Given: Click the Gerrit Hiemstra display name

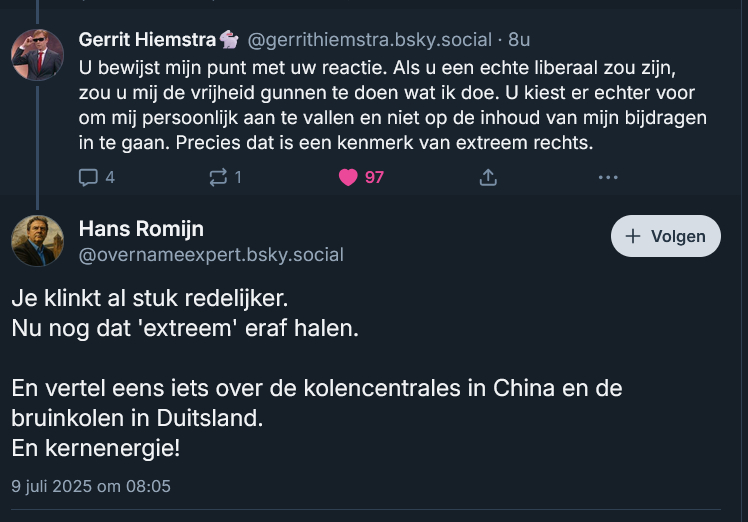Looking at the screenshot, I should click(x=147, y=40).
